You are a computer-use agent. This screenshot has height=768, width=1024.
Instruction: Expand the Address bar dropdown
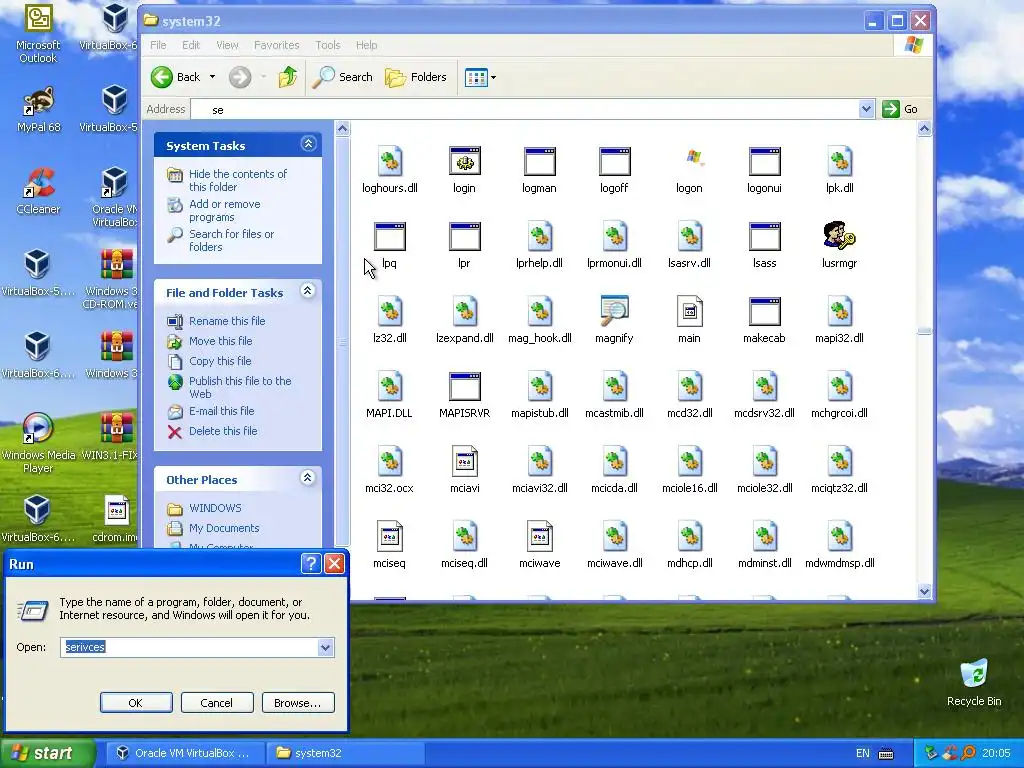866,109
